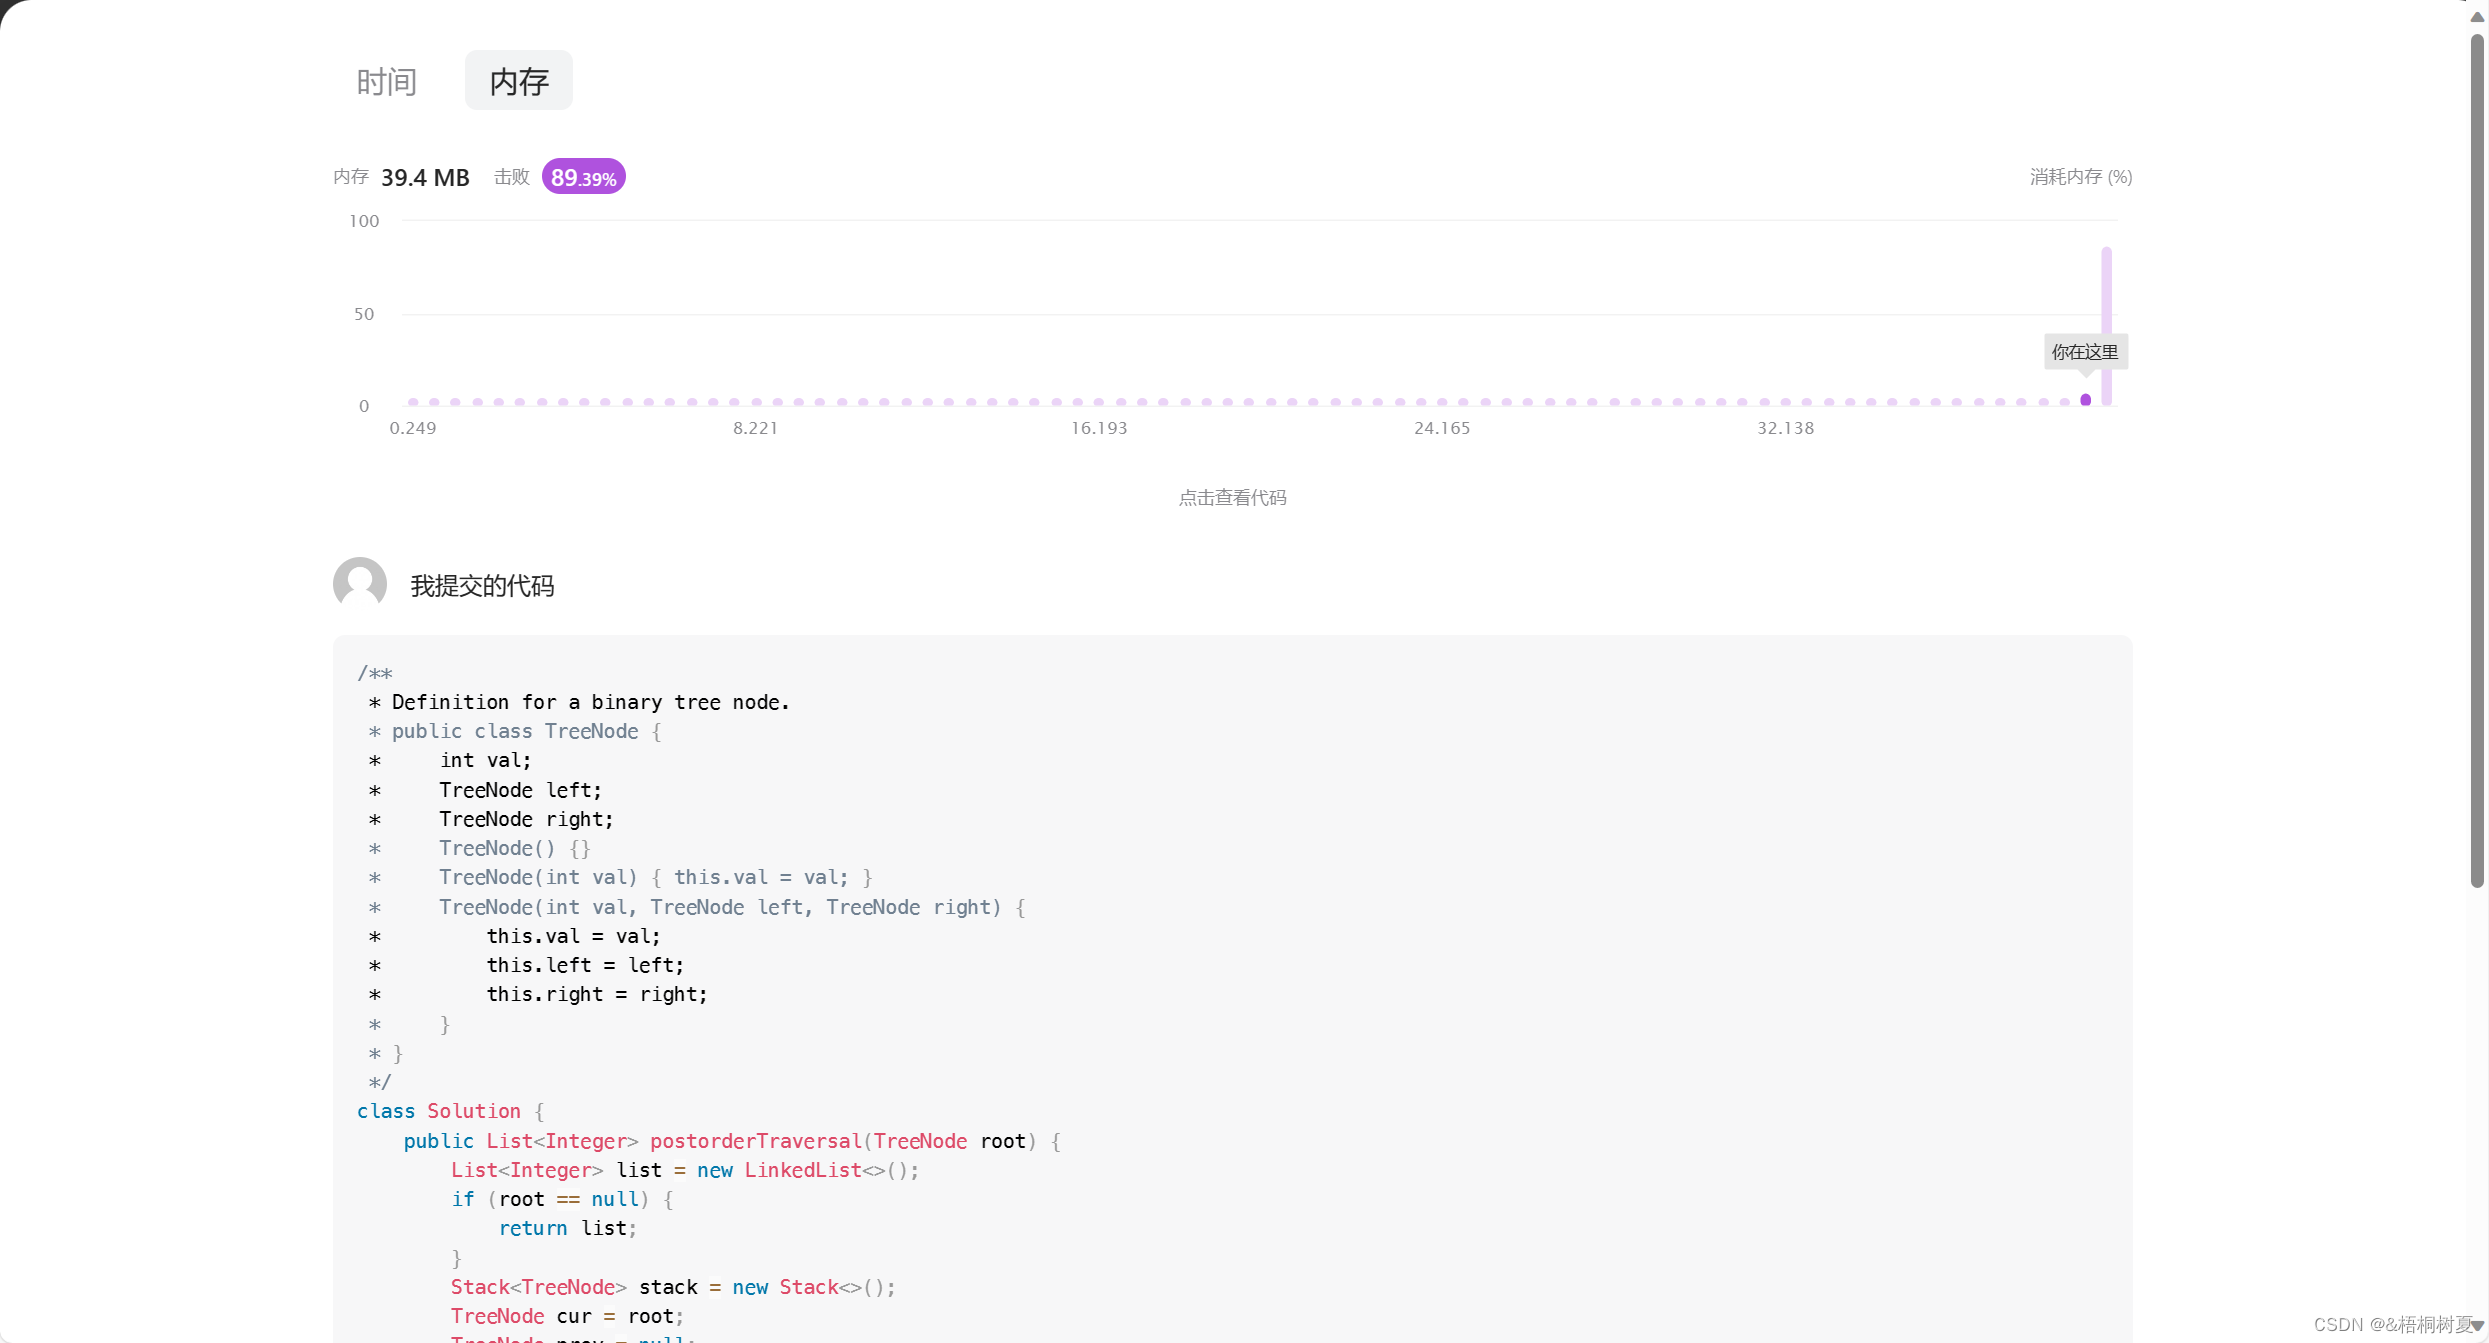Click the purple current-position dot on chart
This screenshot has height=1343, width=2489.
(2086, 400)
